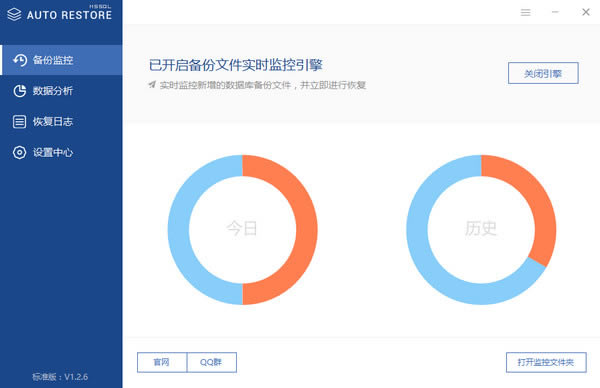Viewport: 600px width, 388px height.
Task: Click the 今日 label in chart center
Action: [242, 229]
